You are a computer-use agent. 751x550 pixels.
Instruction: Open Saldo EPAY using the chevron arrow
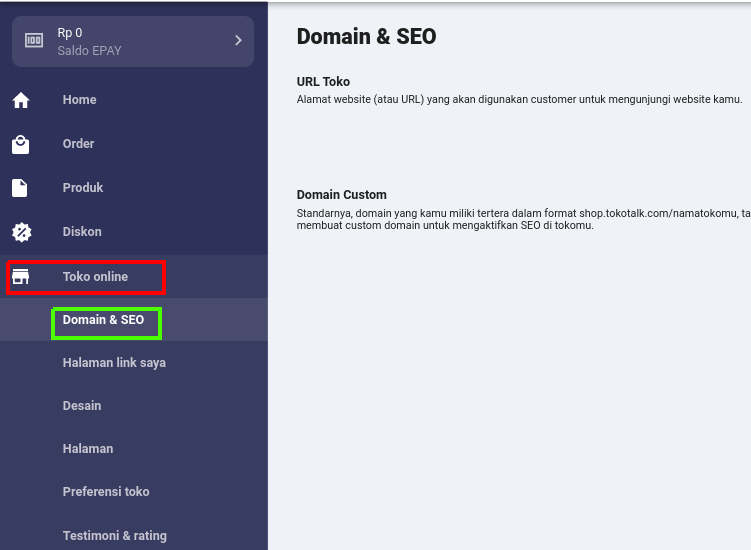coord(238,41)
